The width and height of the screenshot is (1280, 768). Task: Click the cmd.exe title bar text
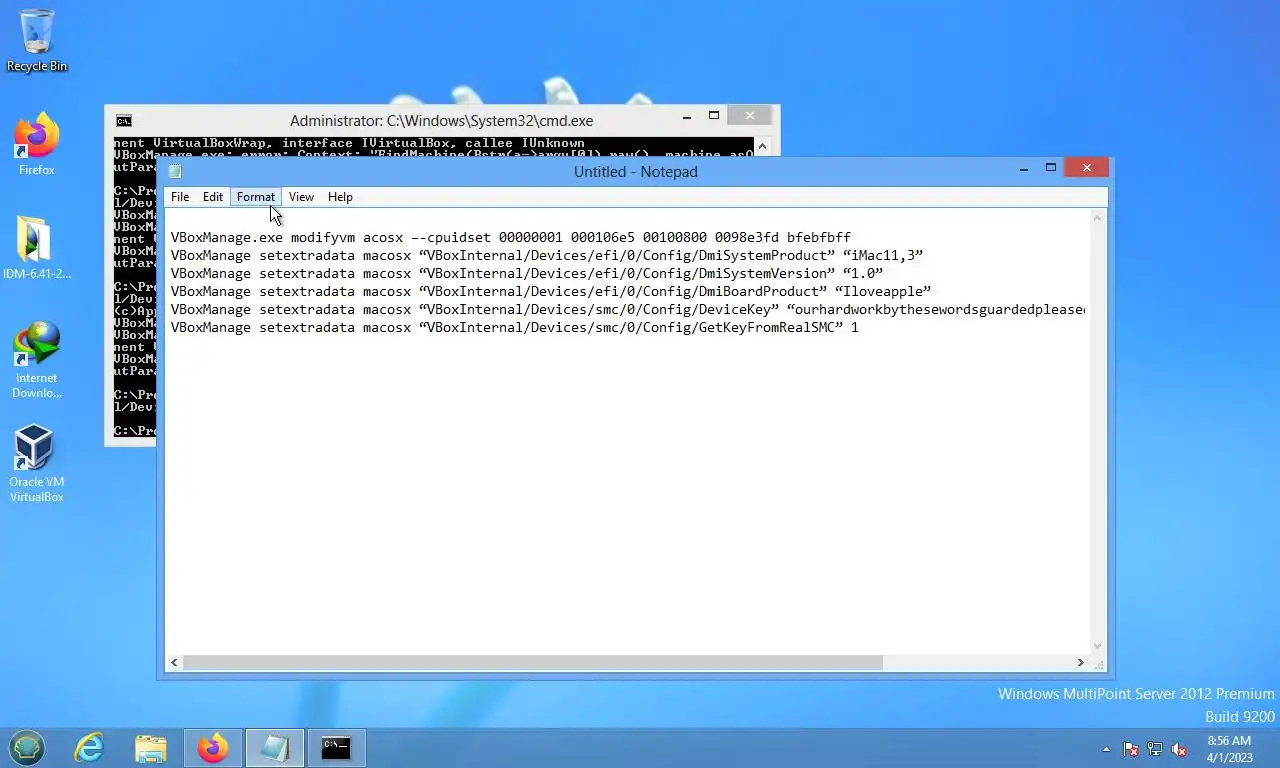click(x=442, y=121)
